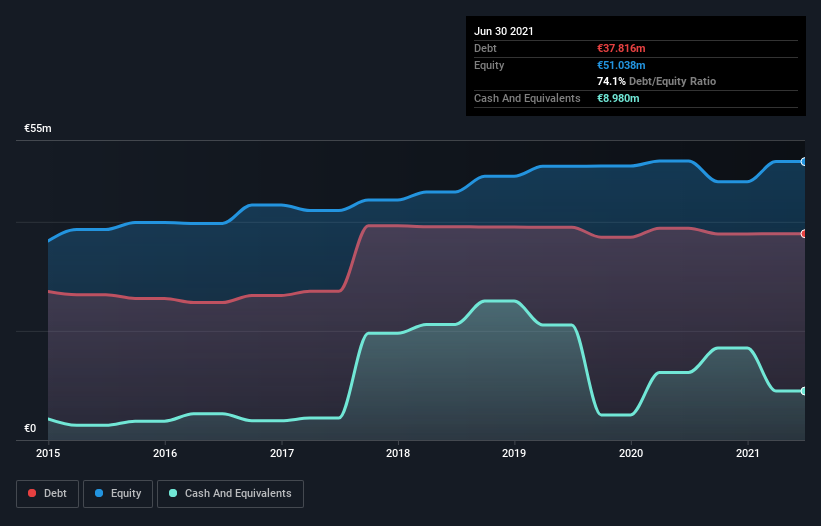Screen dimensions: 821x526
Task: Toggle Cash And Equivalents legend button
Action: (x=230, y=494)
